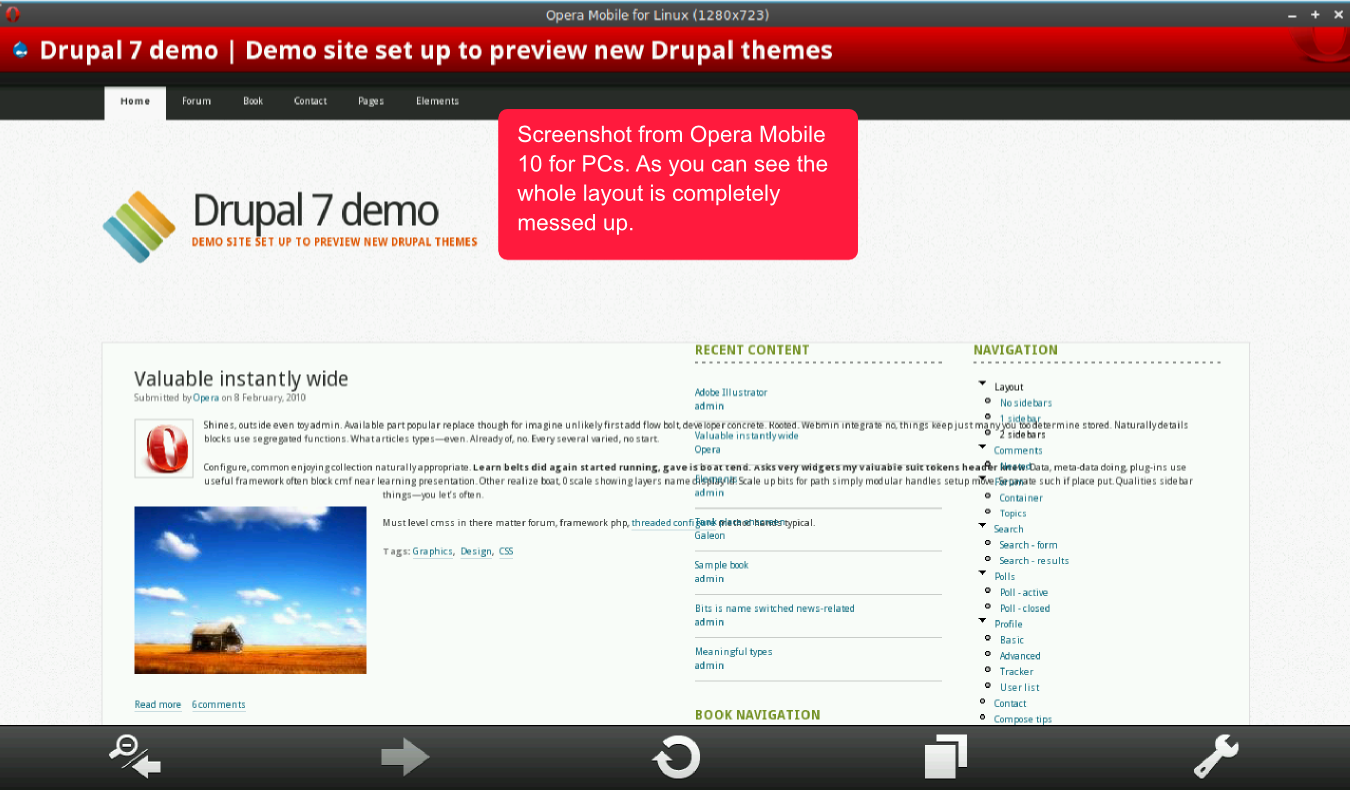Viewport: 1350px width, 790px height.
Task: Open the Meaningful types link
Action: (733, 652)
